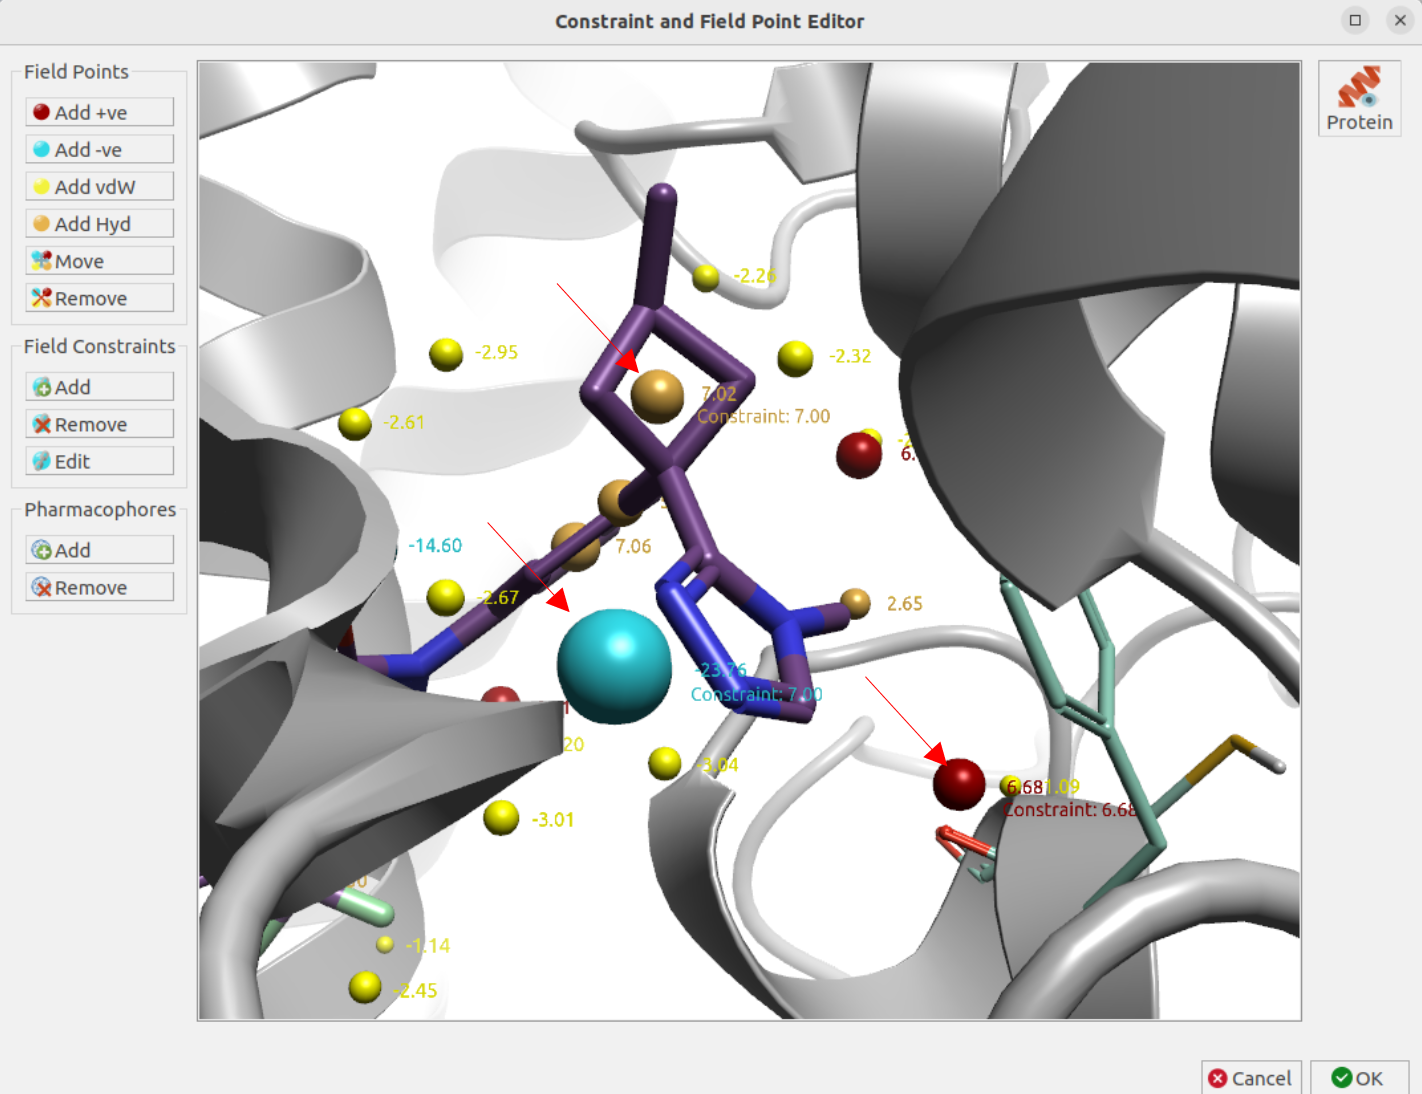Click the 'Constraint: 6.68' label text
This screenshot has height=1094, width=1422.
(x=1070, y=809)
